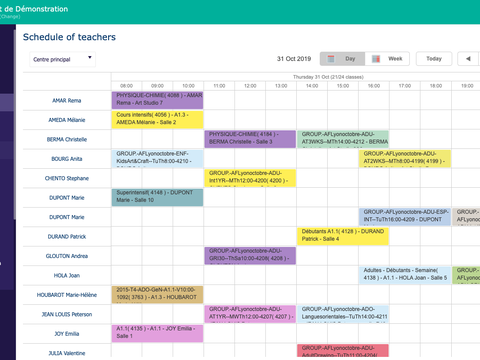Click the Today button
Viewport: 480px width, 360px height.
tap(434, 59)
